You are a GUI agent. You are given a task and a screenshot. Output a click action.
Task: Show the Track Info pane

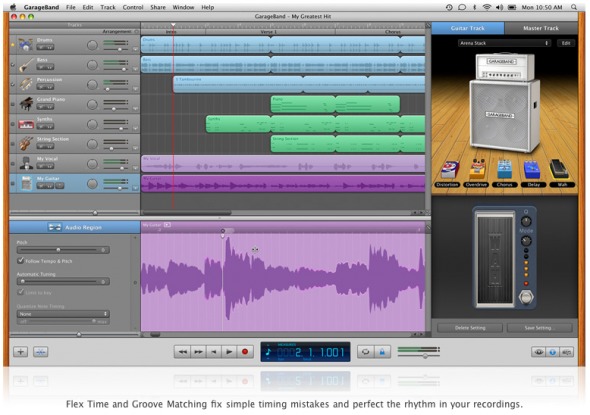click(552, 352)
